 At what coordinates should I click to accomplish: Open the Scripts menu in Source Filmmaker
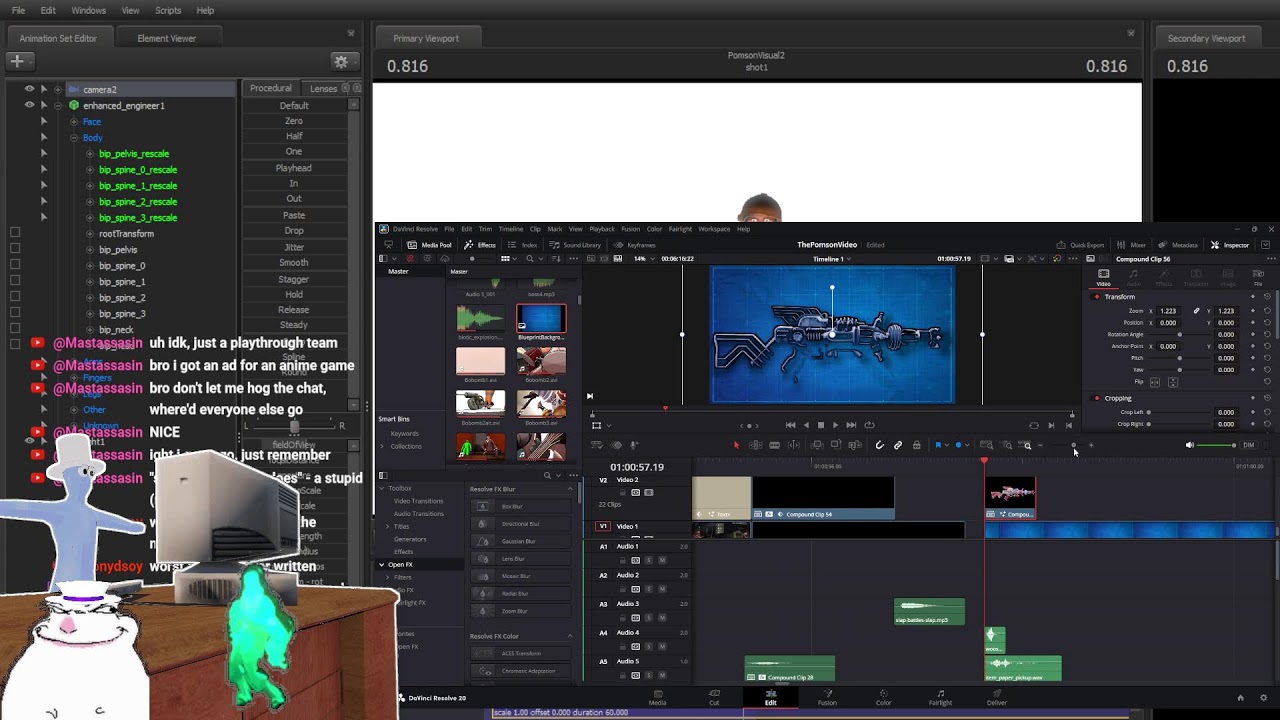(x=168, y=10)
